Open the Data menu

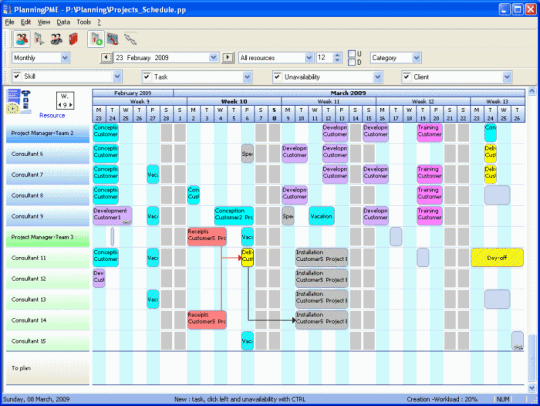[x=63, y=22]
